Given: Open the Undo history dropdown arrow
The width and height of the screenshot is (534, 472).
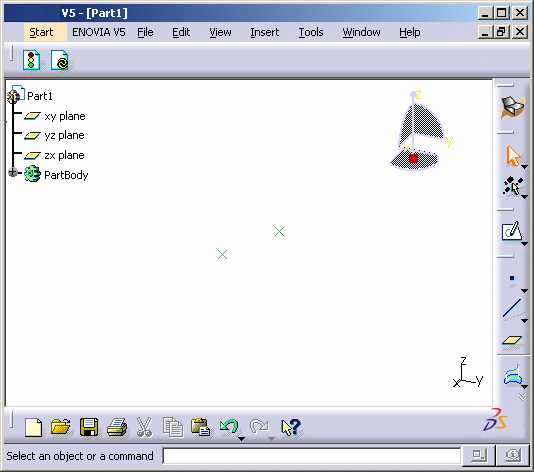Looking at the screenshot, I should (241, 439).
